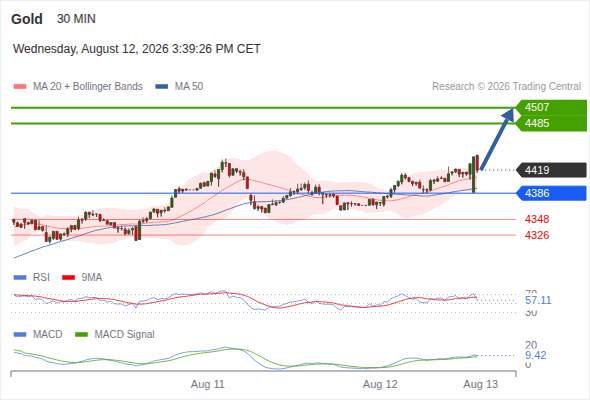Click the MA 20 Bollinger Bands pink legend swatch
Image resolution: width=590 pixels, height=400 pixels.
20,87
